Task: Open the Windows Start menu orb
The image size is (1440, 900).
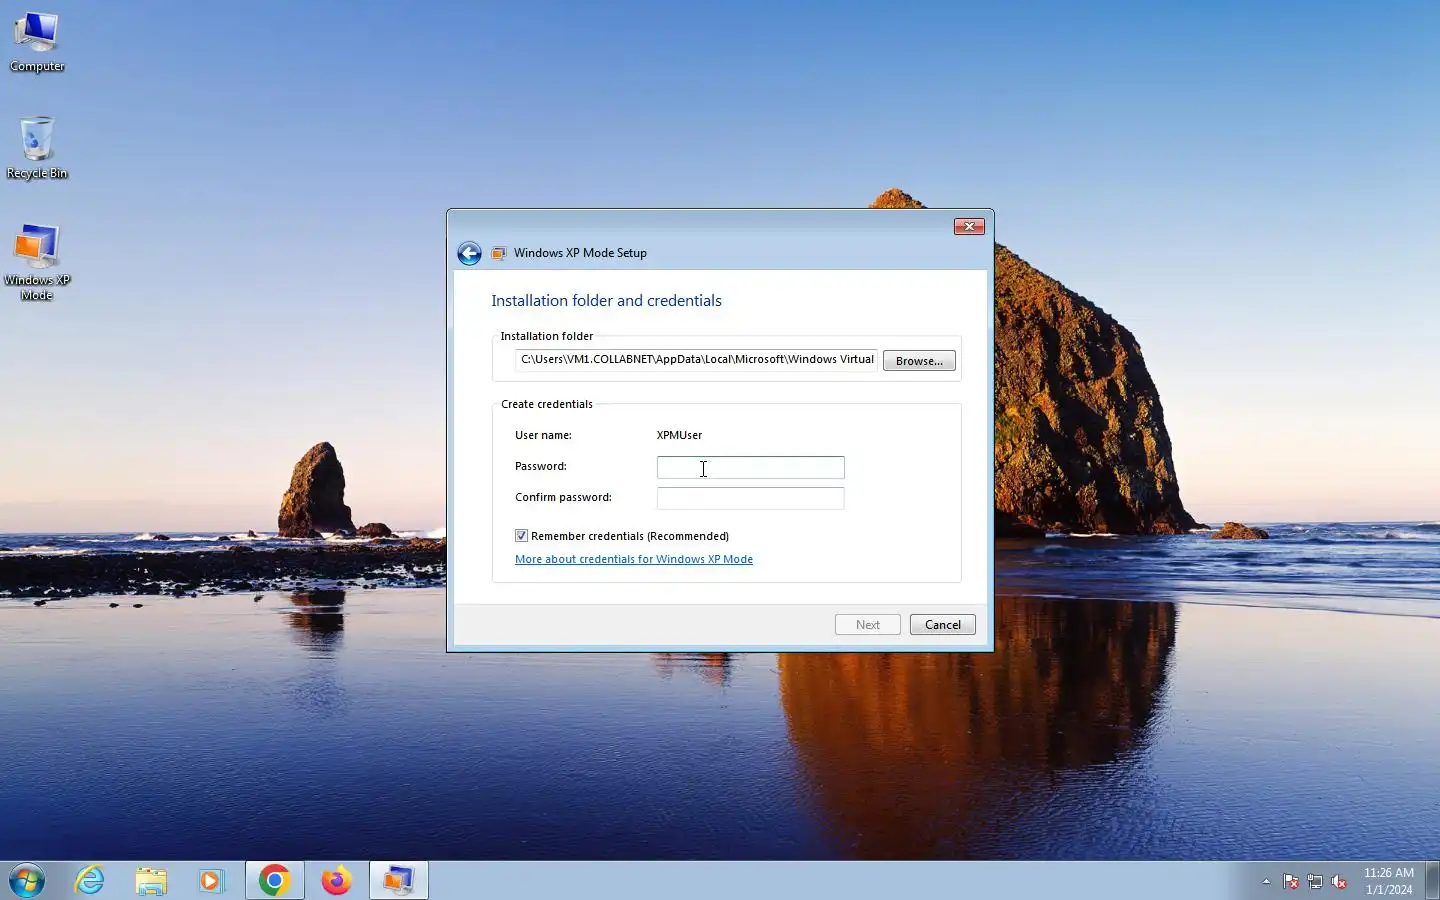Action: [27, 881]
